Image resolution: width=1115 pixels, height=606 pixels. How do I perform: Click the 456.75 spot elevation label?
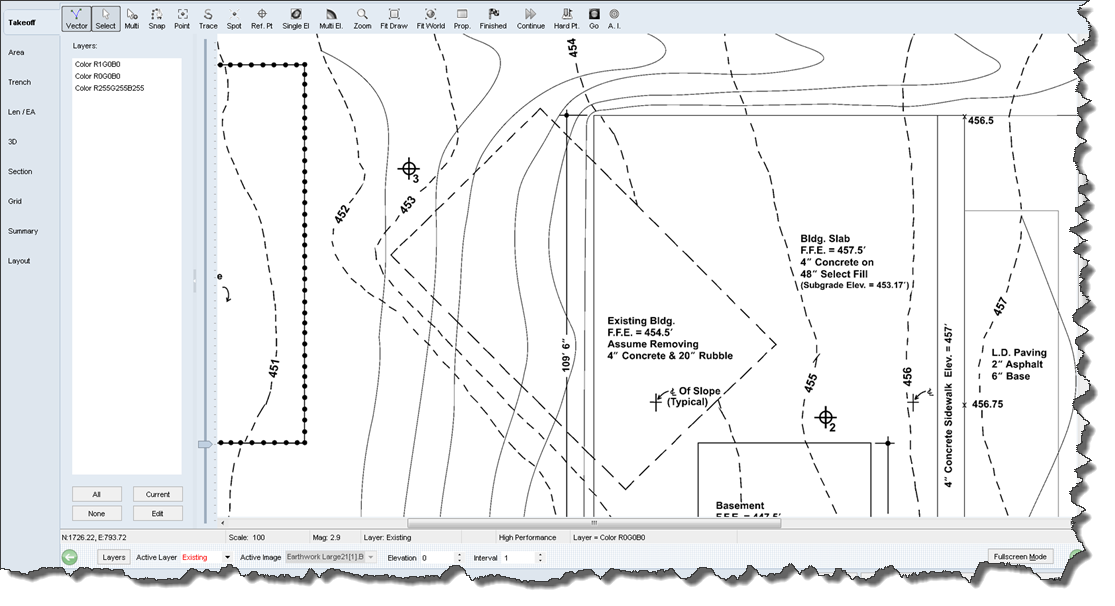(x=987, y=404)
